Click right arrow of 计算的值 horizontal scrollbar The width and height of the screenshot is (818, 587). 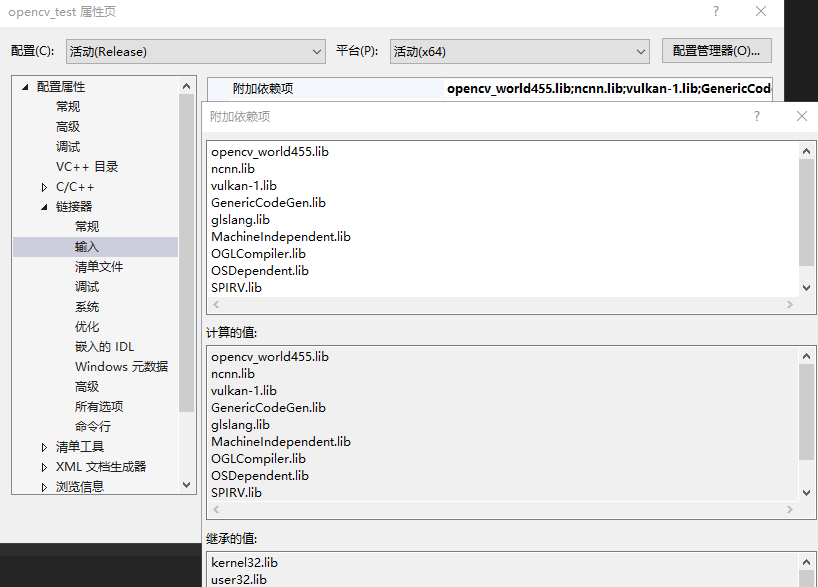tap(790, 510)
